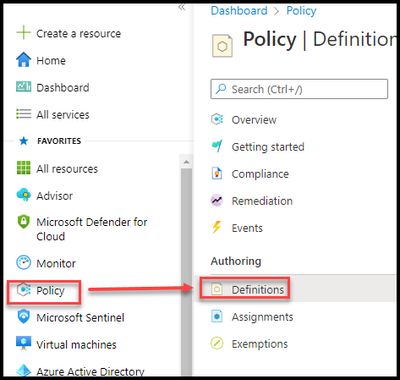Image resolution: width=400 pixels, height=380 pixels.
Task: Click the Dashboard chart icon
Action: [23, 87]
